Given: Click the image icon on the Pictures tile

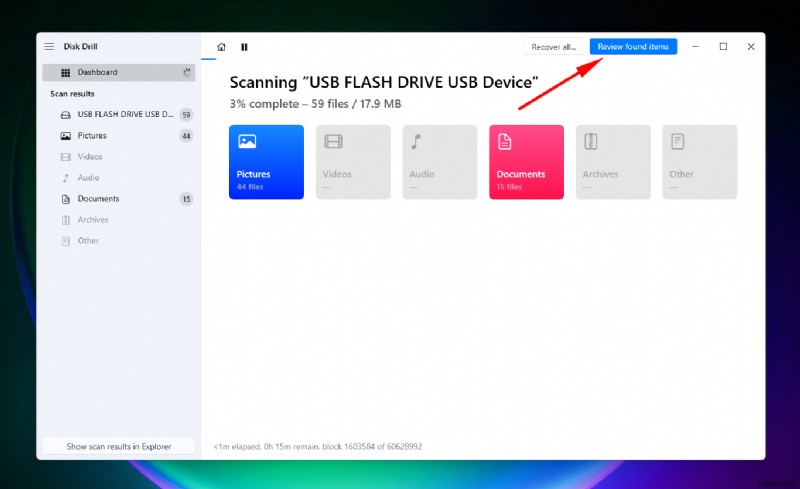Looking at the screenshot, I should 247,141.
